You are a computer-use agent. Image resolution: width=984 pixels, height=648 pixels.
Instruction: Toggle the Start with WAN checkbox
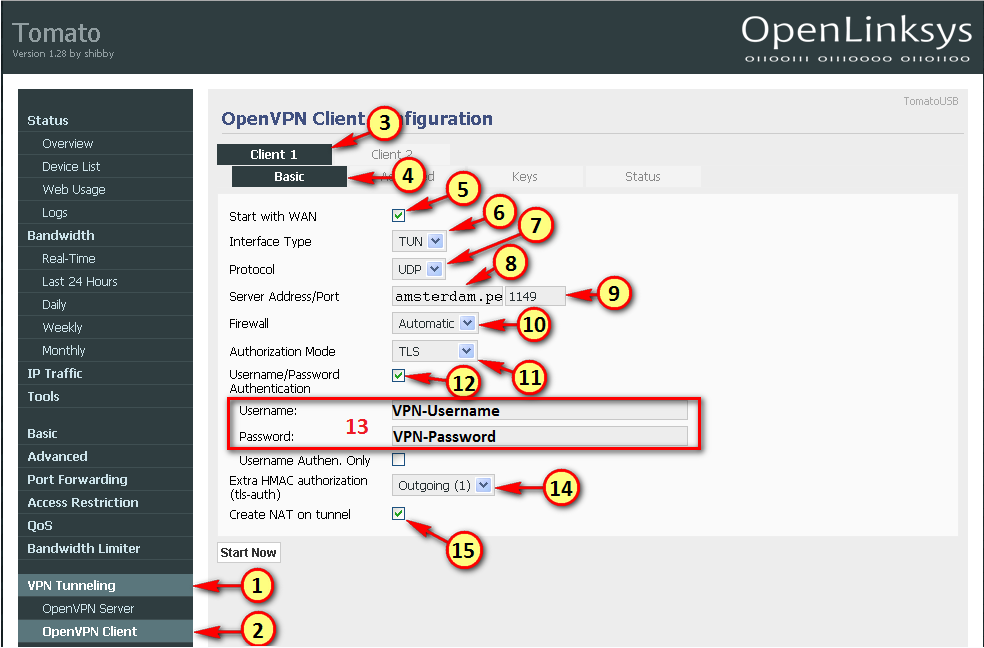point(398,216)
